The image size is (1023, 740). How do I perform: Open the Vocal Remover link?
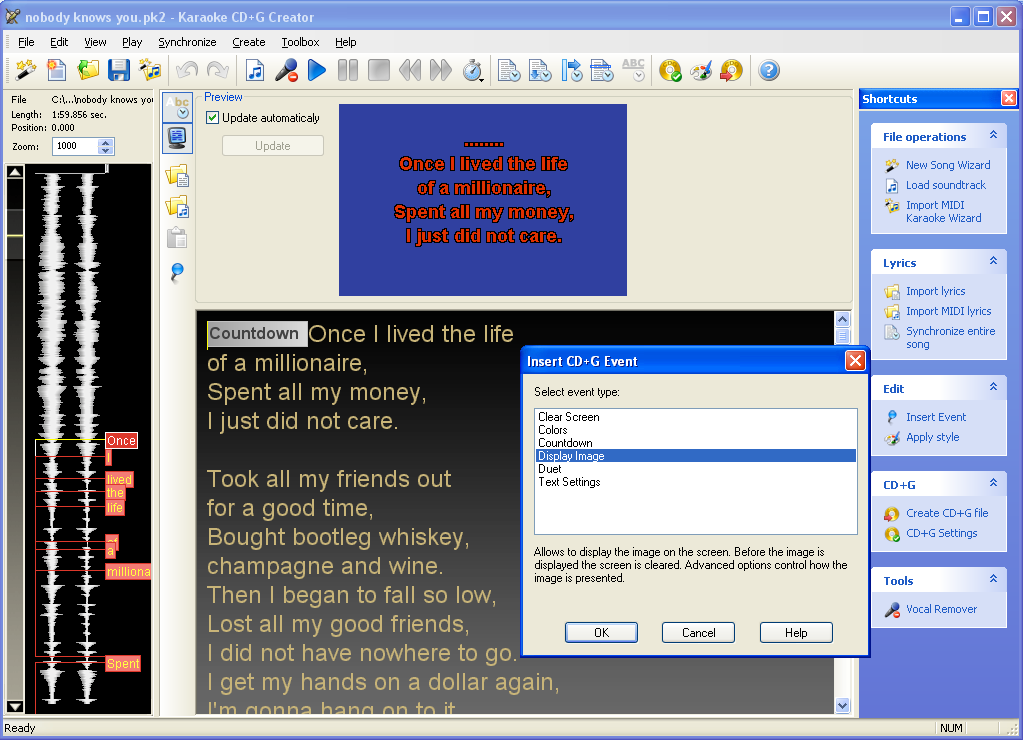point(941,609)
